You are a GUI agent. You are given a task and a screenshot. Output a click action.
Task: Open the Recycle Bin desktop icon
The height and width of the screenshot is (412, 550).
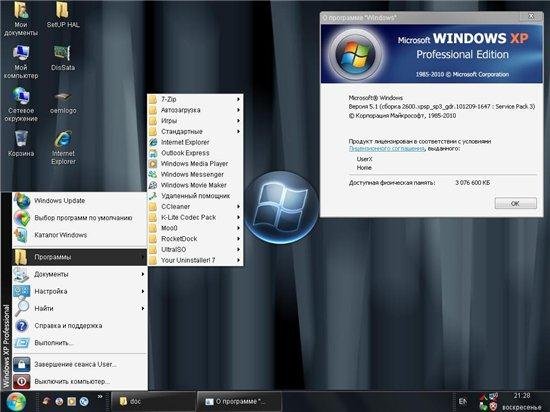pyautogui.click(x=21, y=143)
